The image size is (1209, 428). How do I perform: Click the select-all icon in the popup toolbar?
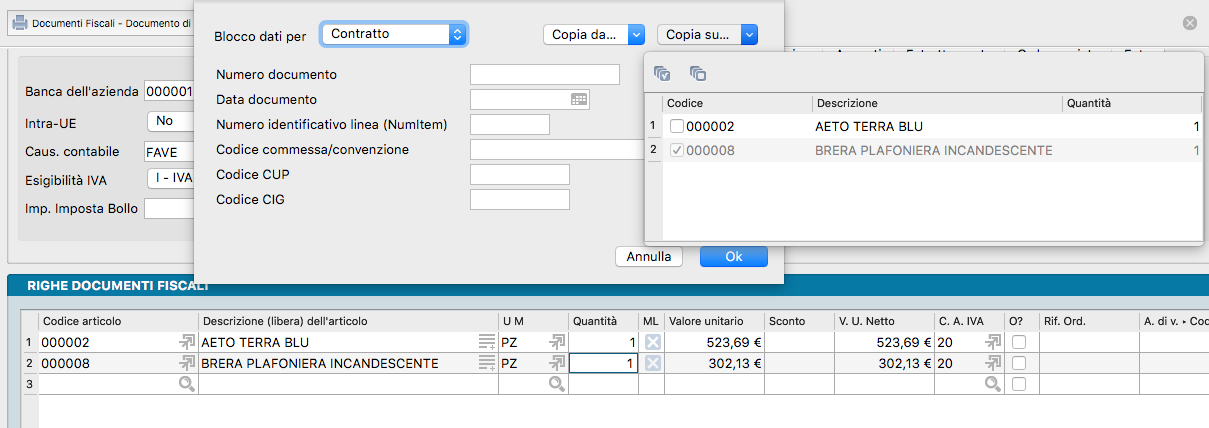point(662,73)
